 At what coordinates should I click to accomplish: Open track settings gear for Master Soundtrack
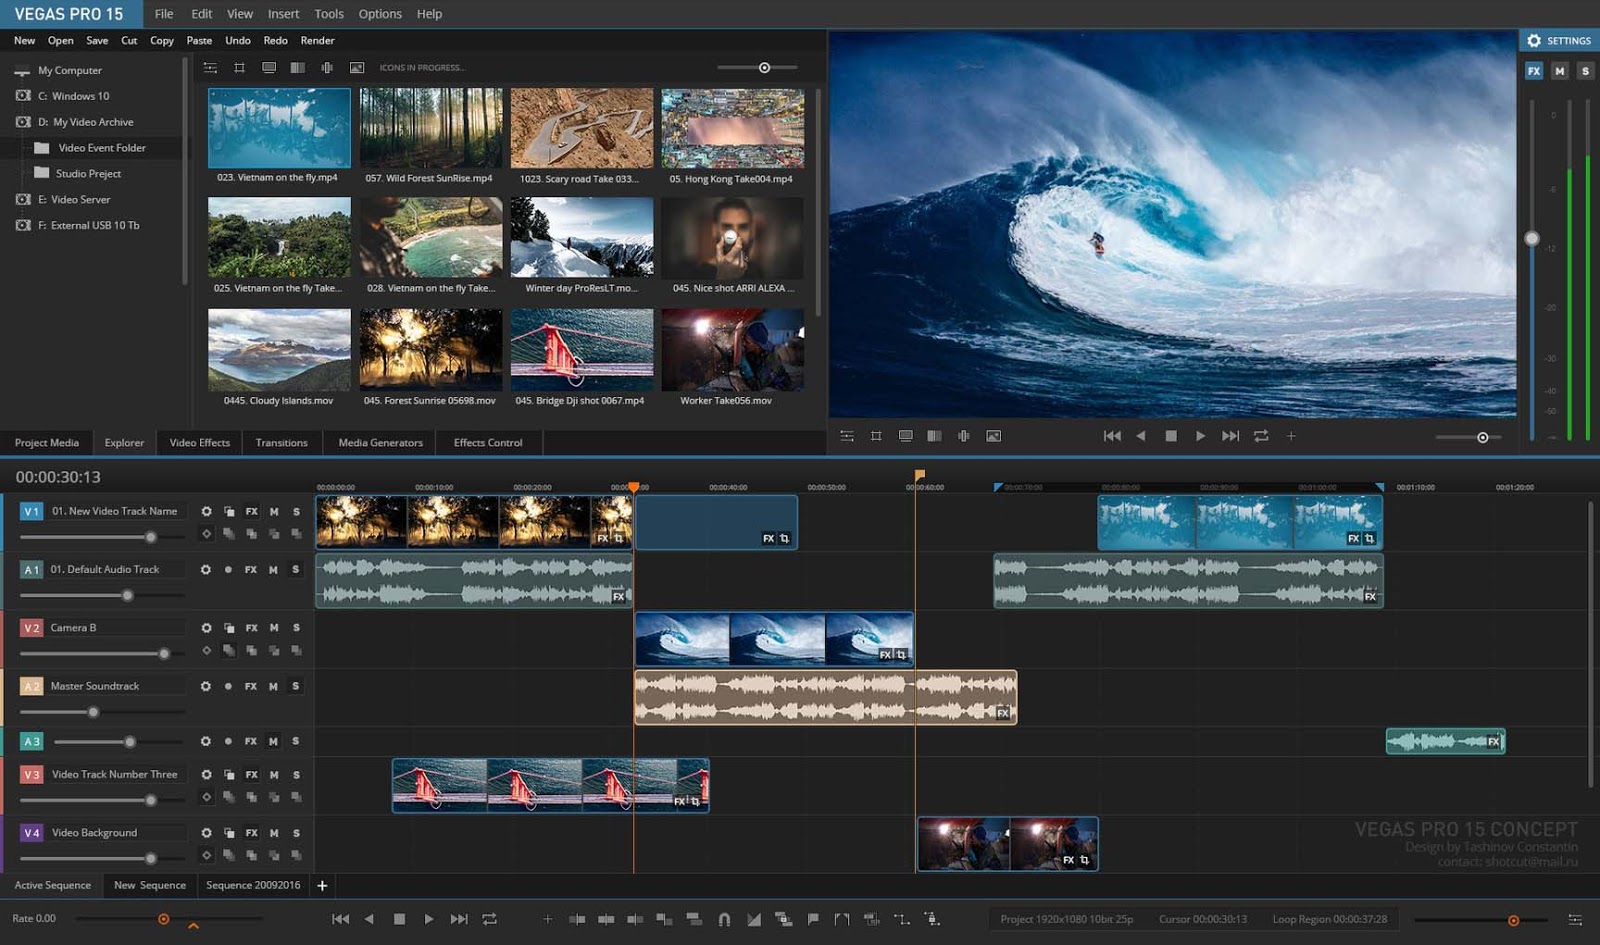[206, 686]
